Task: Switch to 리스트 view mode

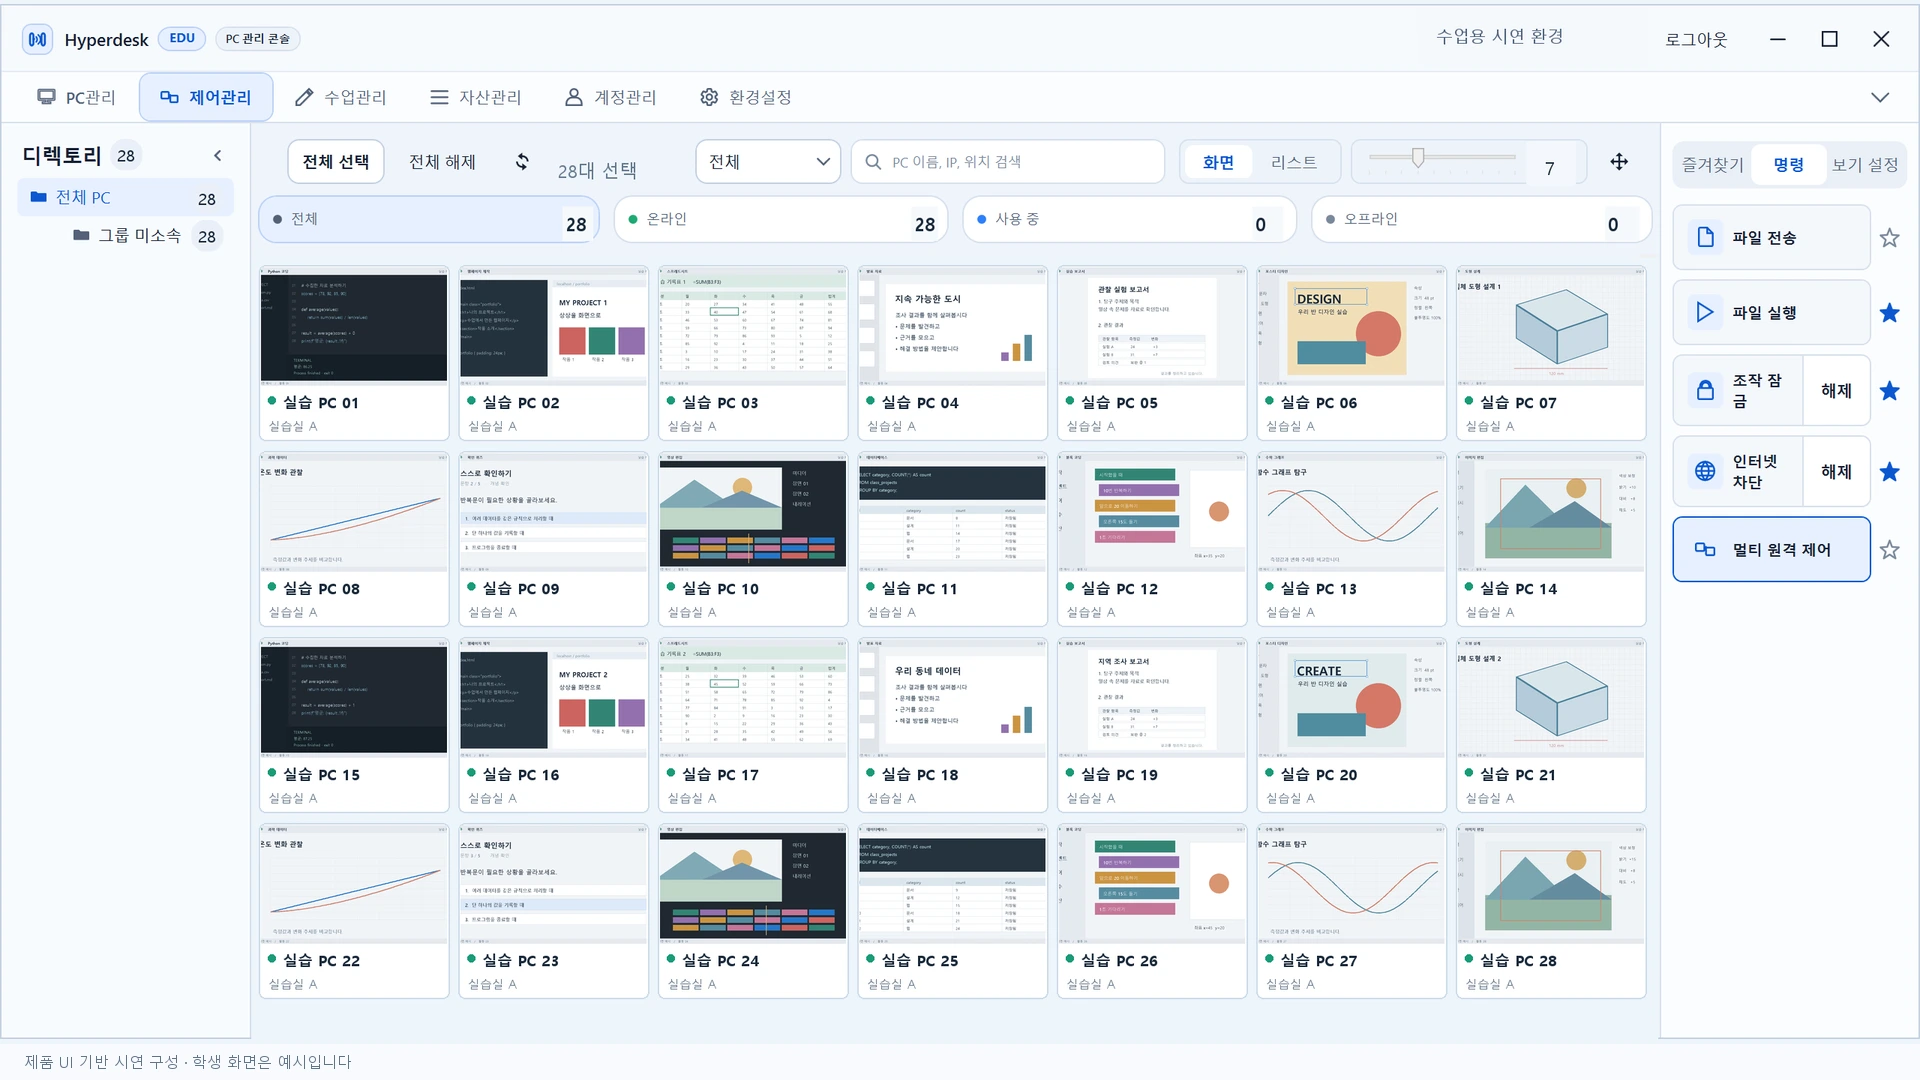Action: pyautogui.click(x=1293, y=162)
